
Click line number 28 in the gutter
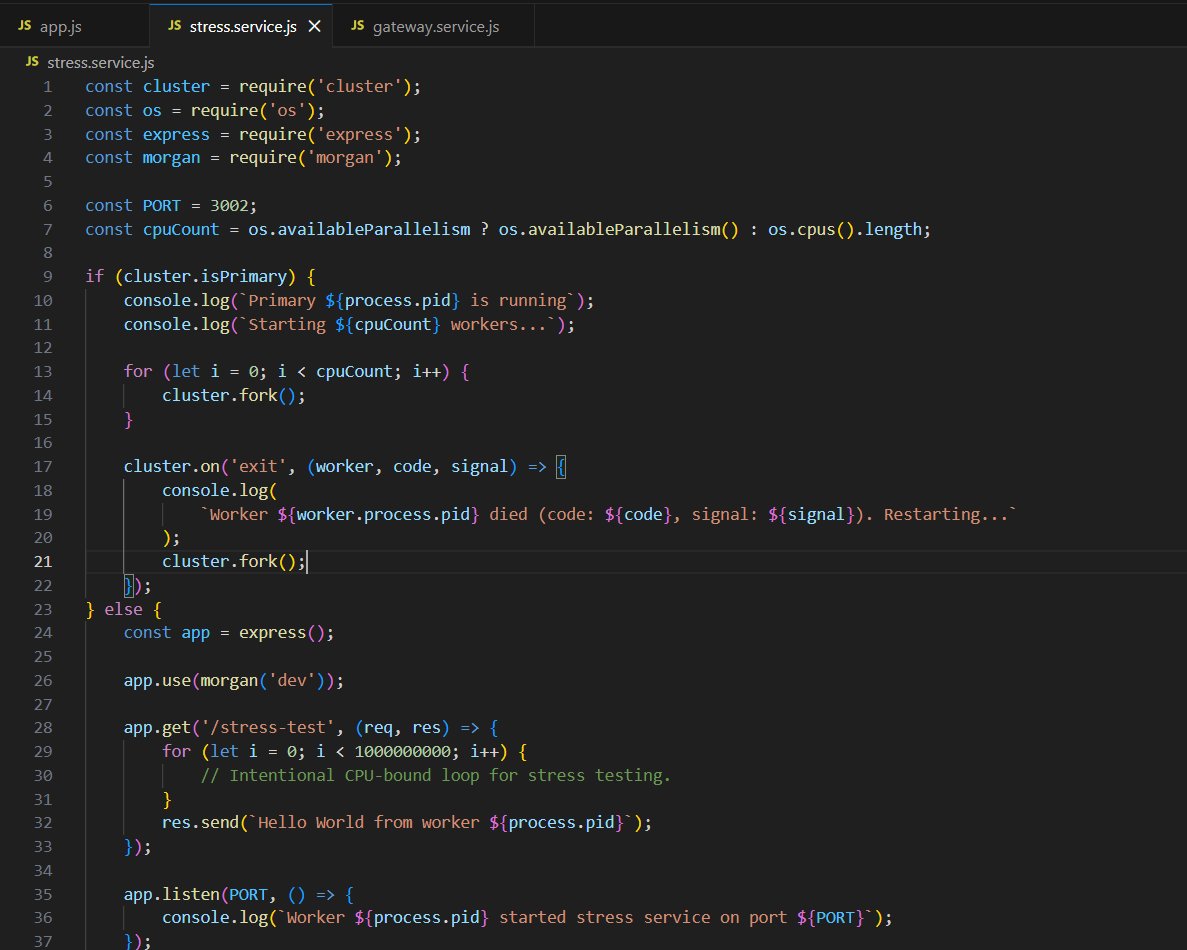[x=42, y=728]
